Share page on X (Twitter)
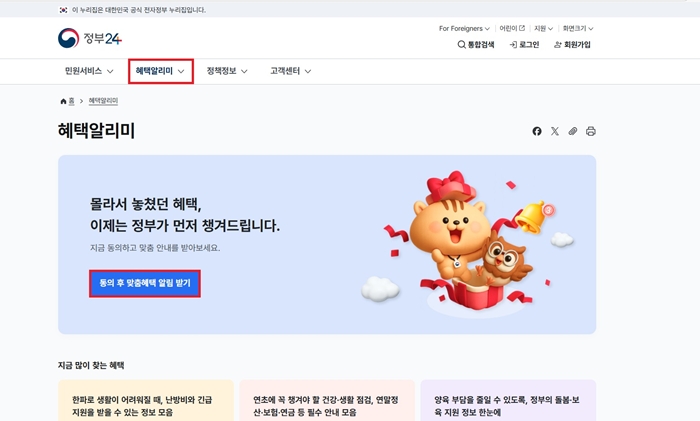This screenshot has width=700, height=421. [555, 131]
